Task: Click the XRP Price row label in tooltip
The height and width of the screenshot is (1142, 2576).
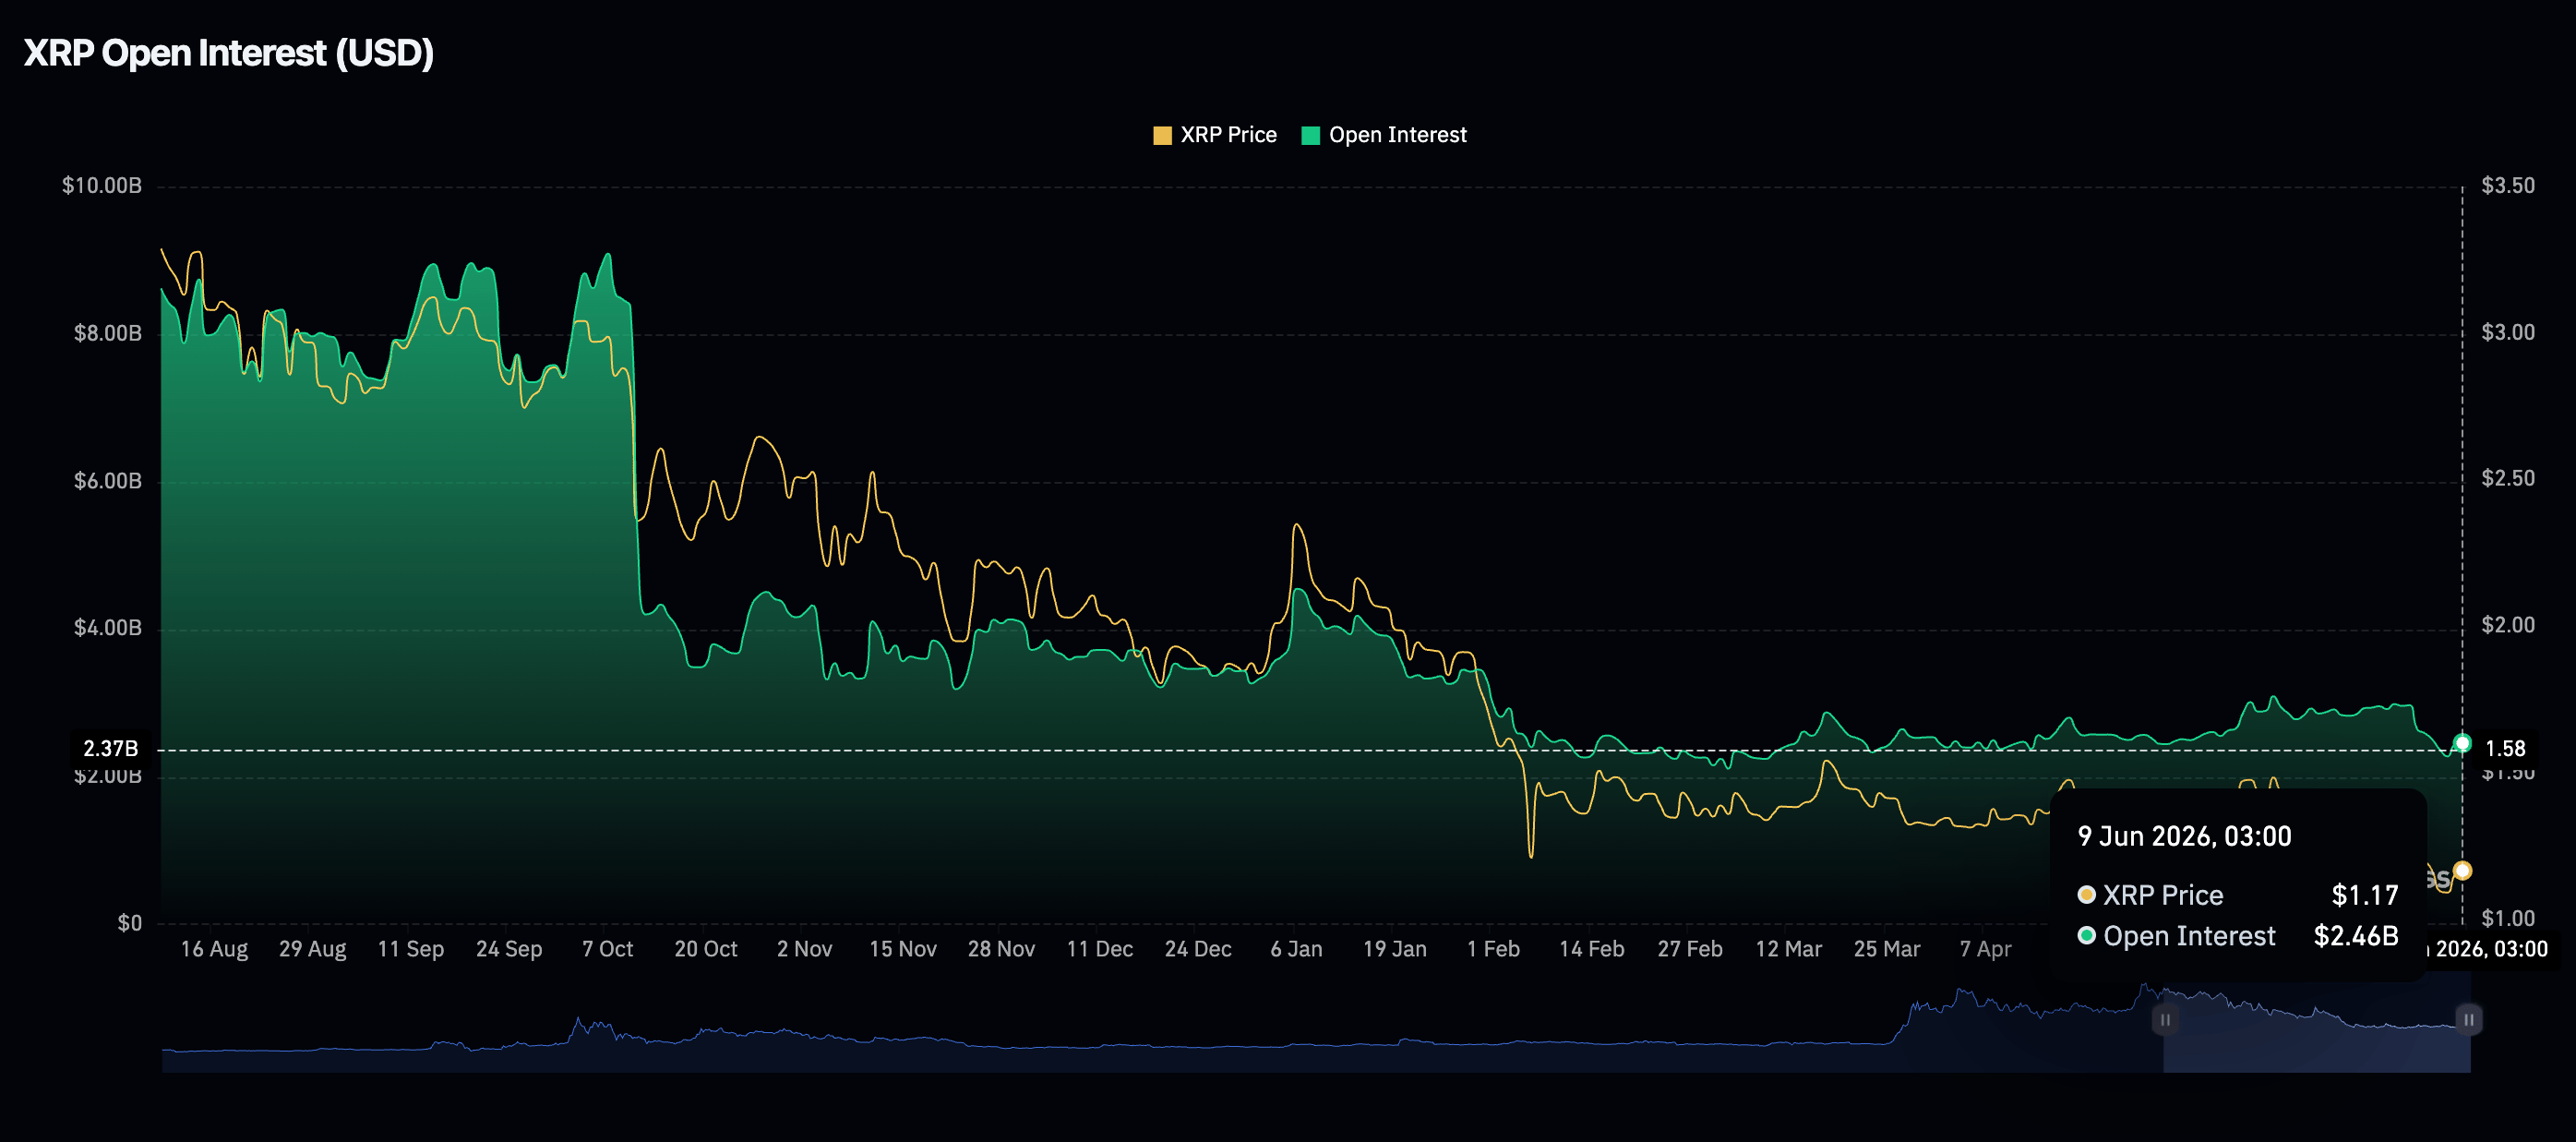Action: pyautogui.click(x=2162, y=895)
